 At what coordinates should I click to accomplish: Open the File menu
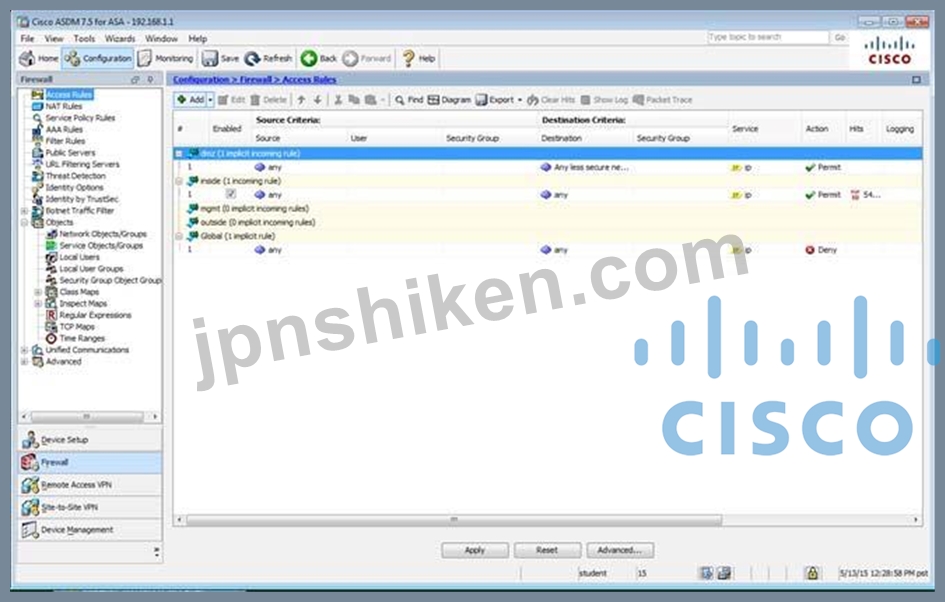click(27, 39)
